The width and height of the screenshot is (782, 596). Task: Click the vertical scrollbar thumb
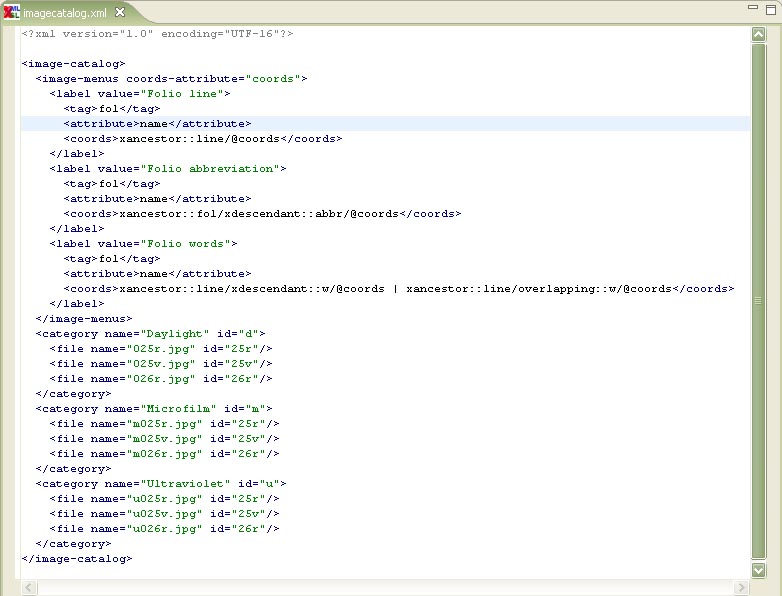click(759, 301)
